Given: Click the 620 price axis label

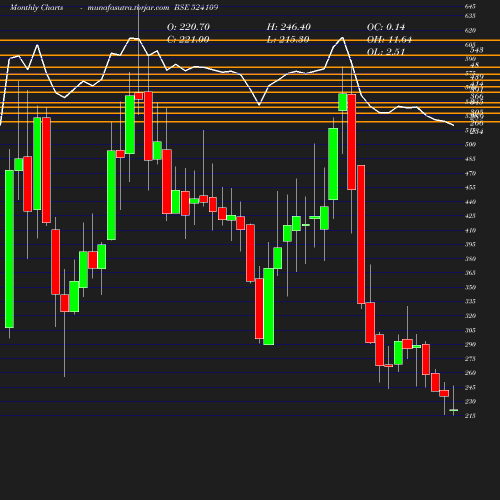Looking at the screenshot, I should tap(470, 30).
